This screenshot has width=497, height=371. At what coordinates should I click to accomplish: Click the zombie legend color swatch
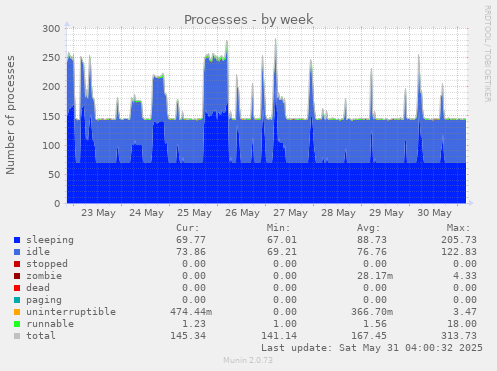coord(17,276)
